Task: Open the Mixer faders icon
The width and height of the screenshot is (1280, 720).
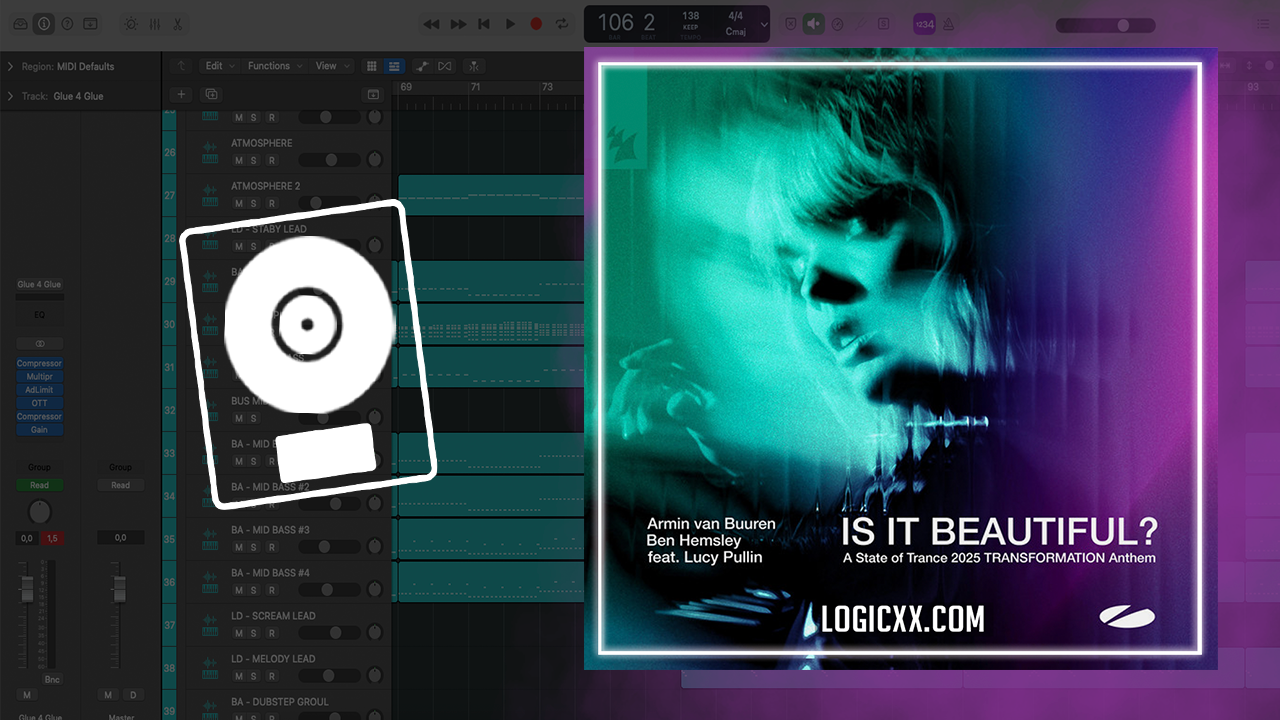Action: coord(154,24)
